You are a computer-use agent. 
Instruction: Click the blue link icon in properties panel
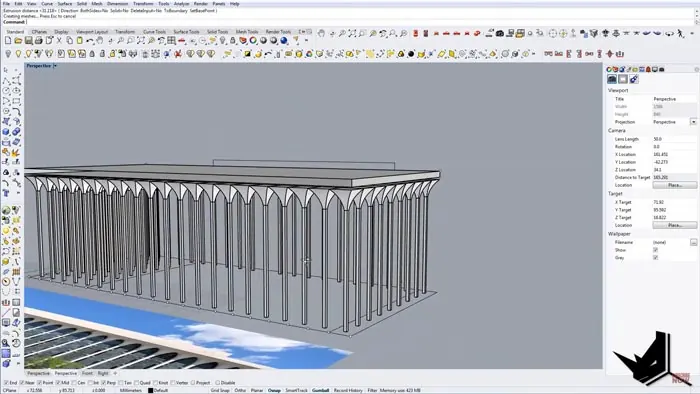(633, 79)
